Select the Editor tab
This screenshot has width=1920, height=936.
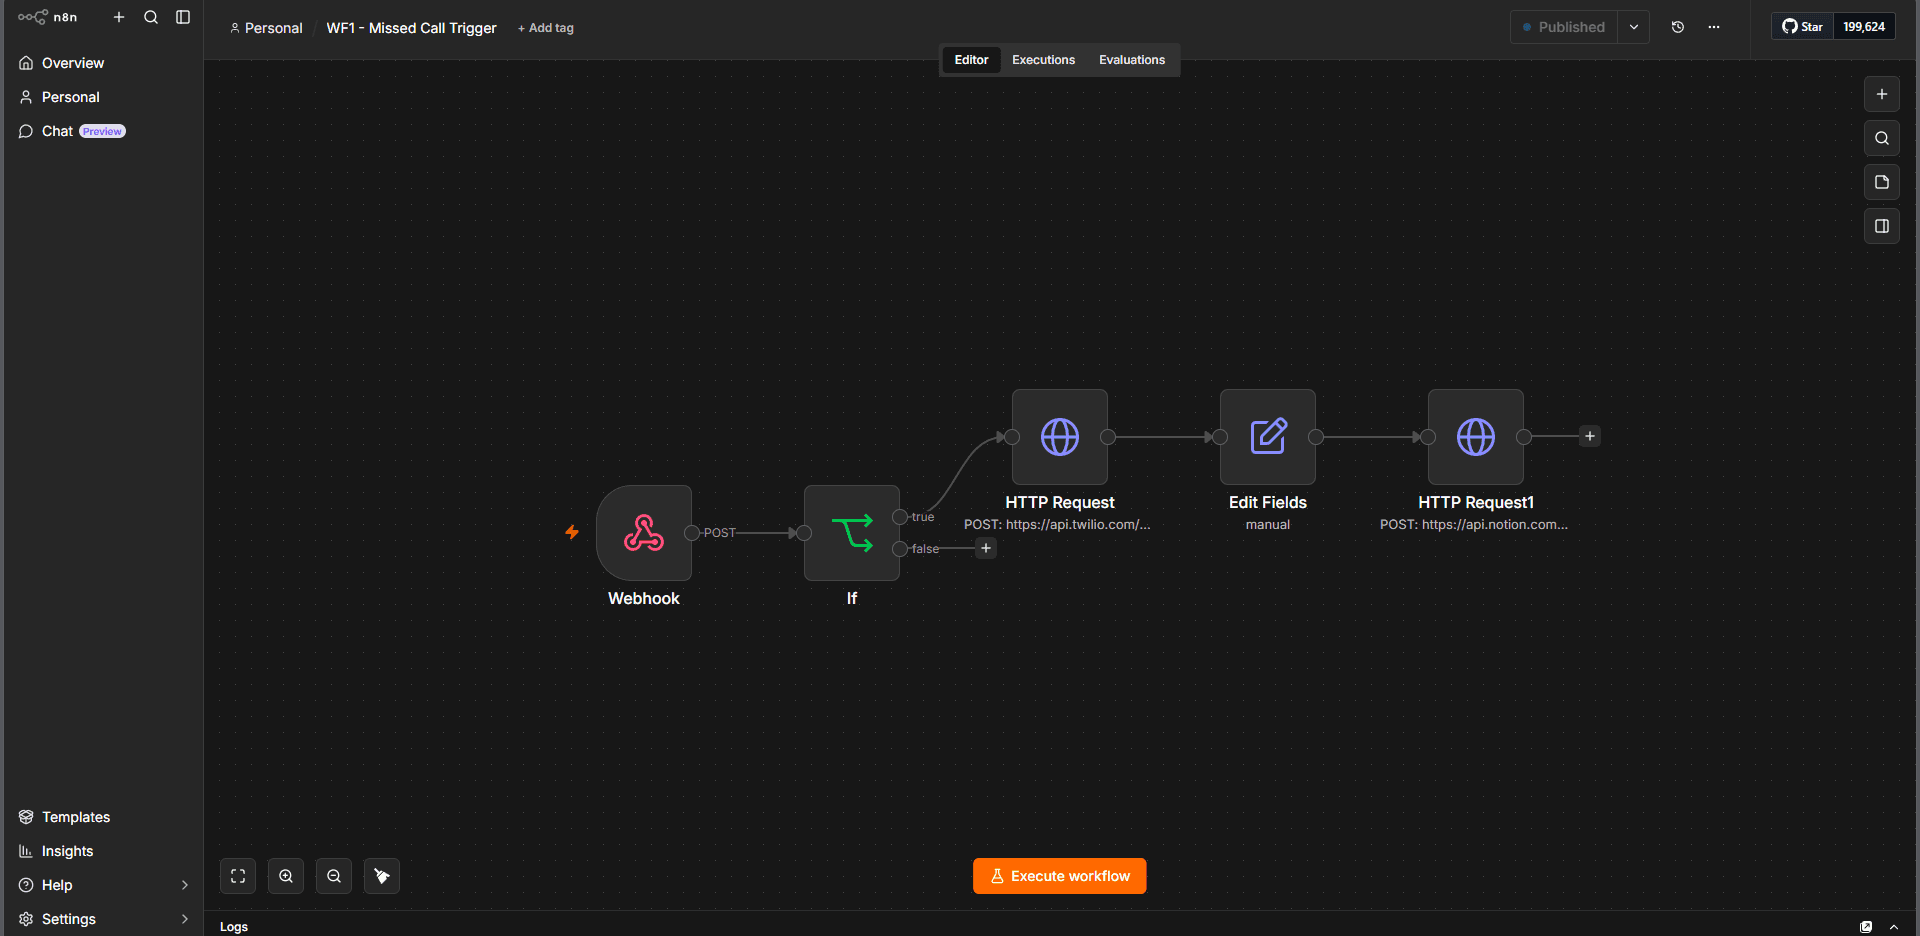tap(971, 60)
